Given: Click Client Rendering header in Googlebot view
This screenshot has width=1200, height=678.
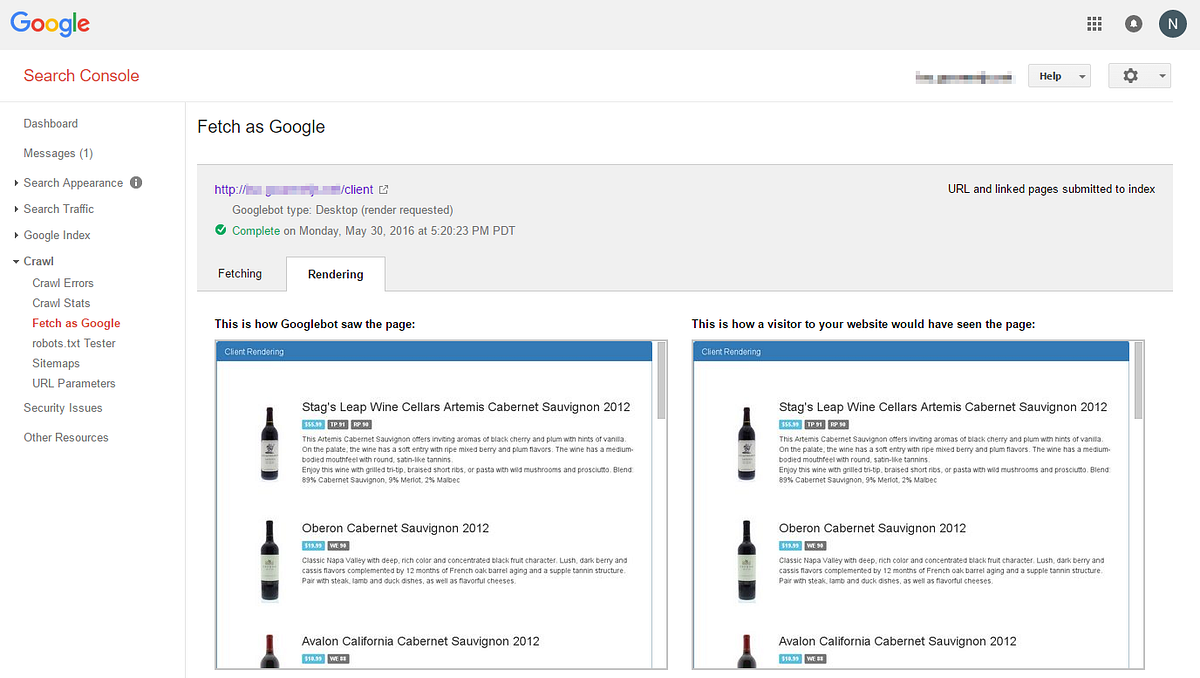Looking at the screenshot, I should pyautogui.click(x=434, y=352).
